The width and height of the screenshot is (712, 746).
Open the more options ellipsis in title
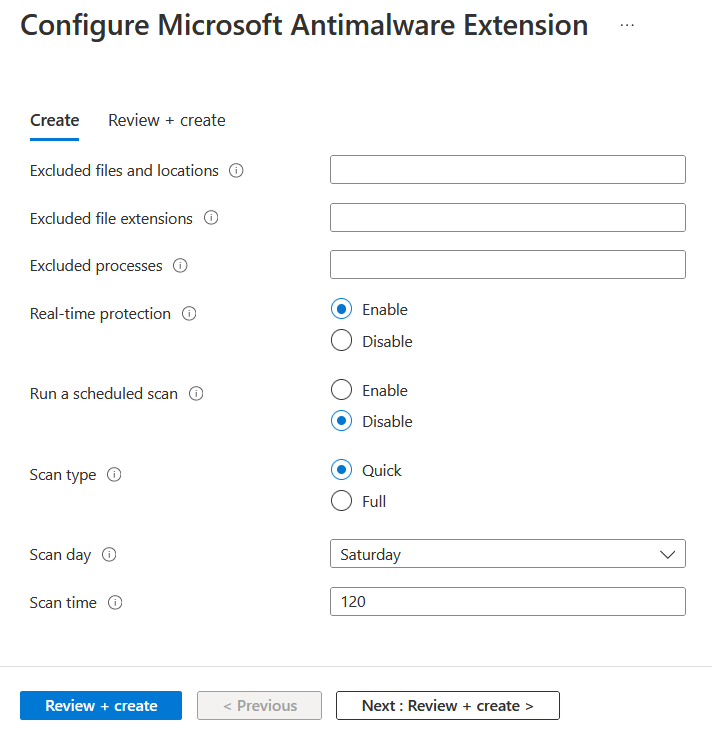click(627, 25)
